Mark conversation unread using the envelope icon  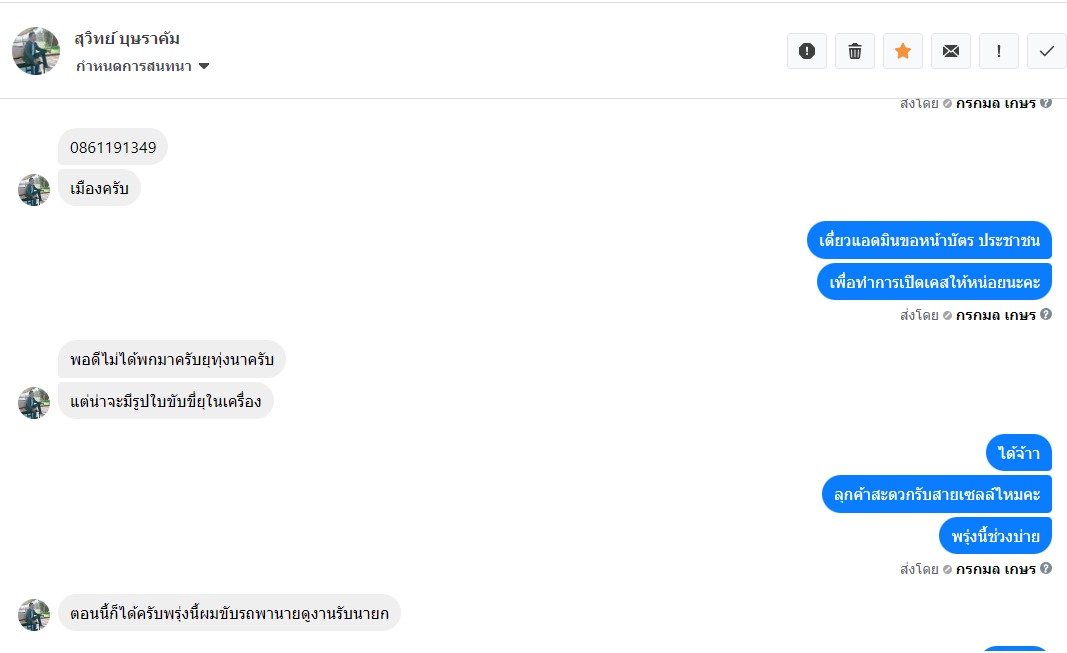(950, 51)
